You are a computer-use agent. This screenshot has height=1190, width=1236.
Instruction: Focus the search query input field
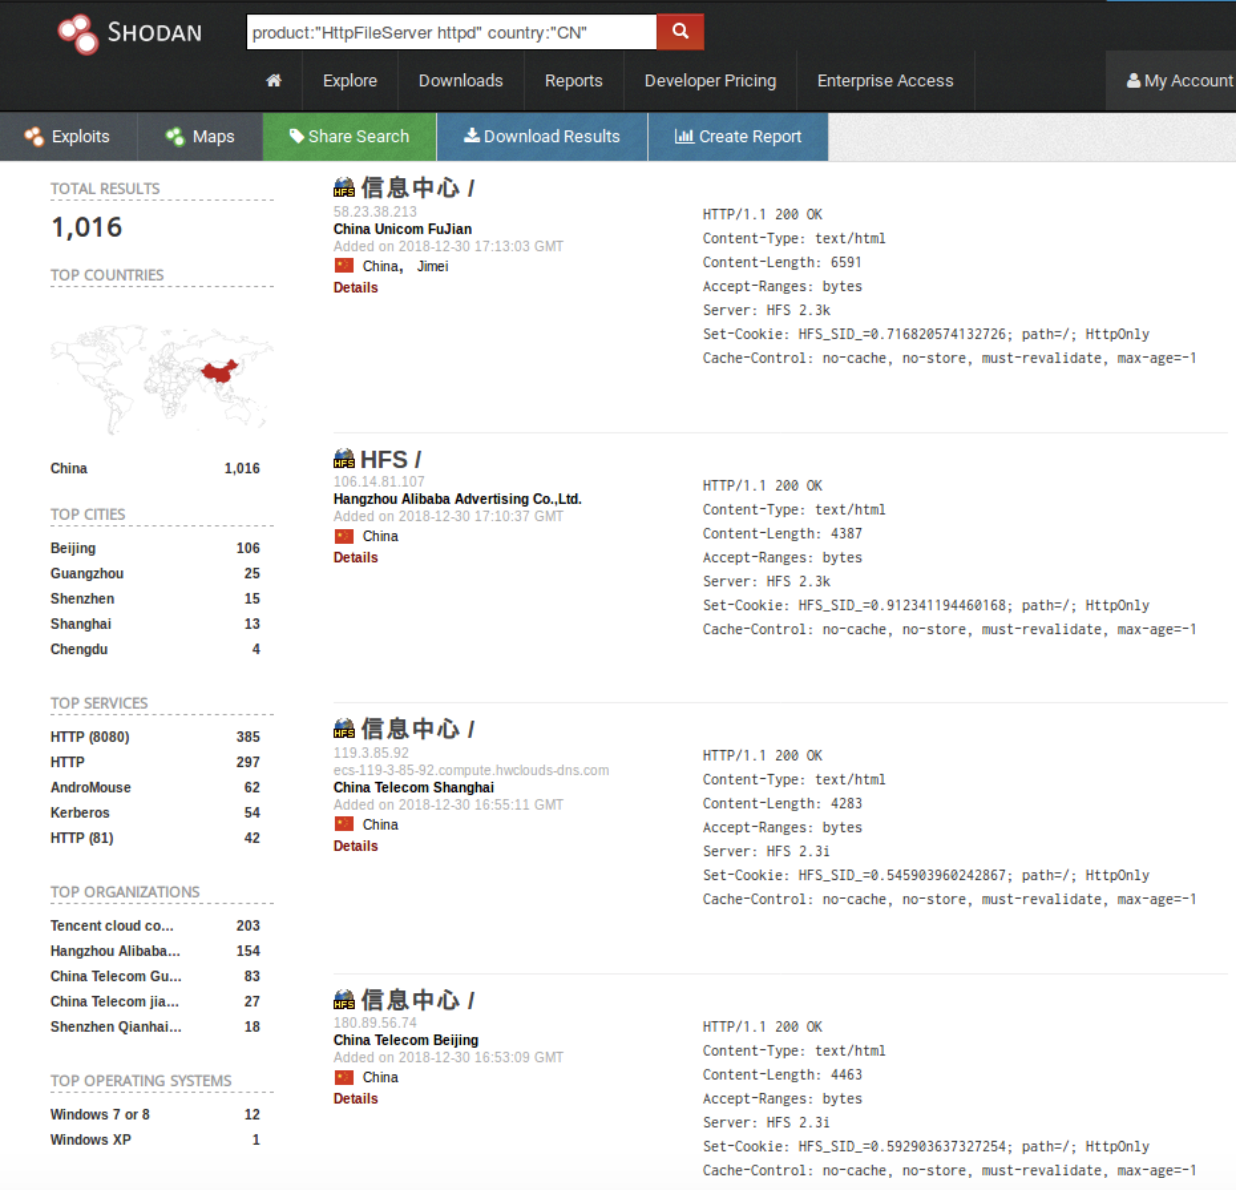point(451,33)
